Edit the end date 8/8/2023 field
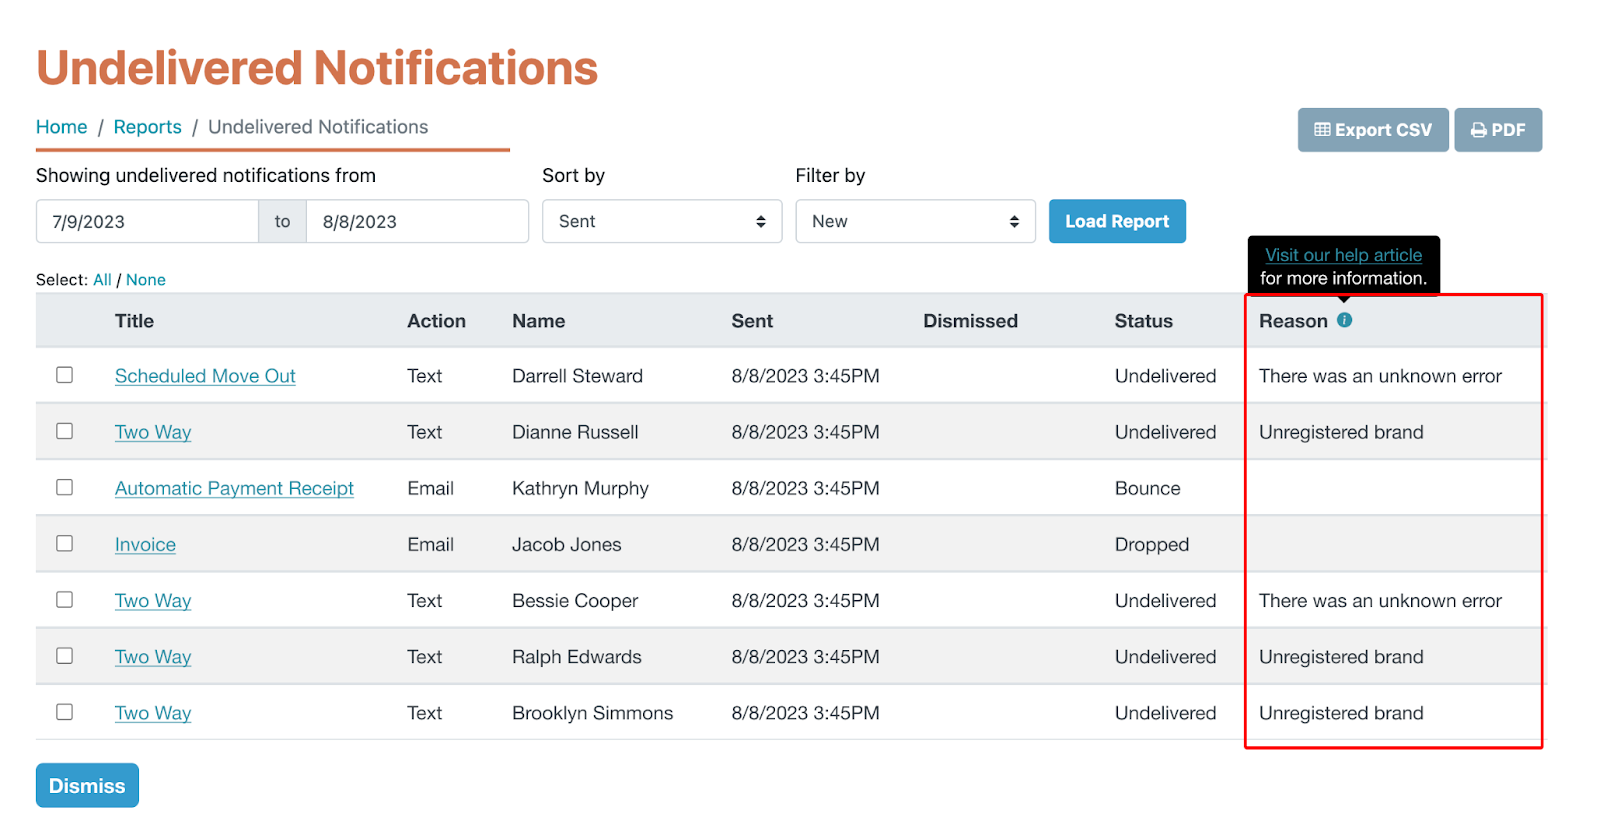Screen dimensions: 1600x832 pyautogui.click(x=417, y=221)
